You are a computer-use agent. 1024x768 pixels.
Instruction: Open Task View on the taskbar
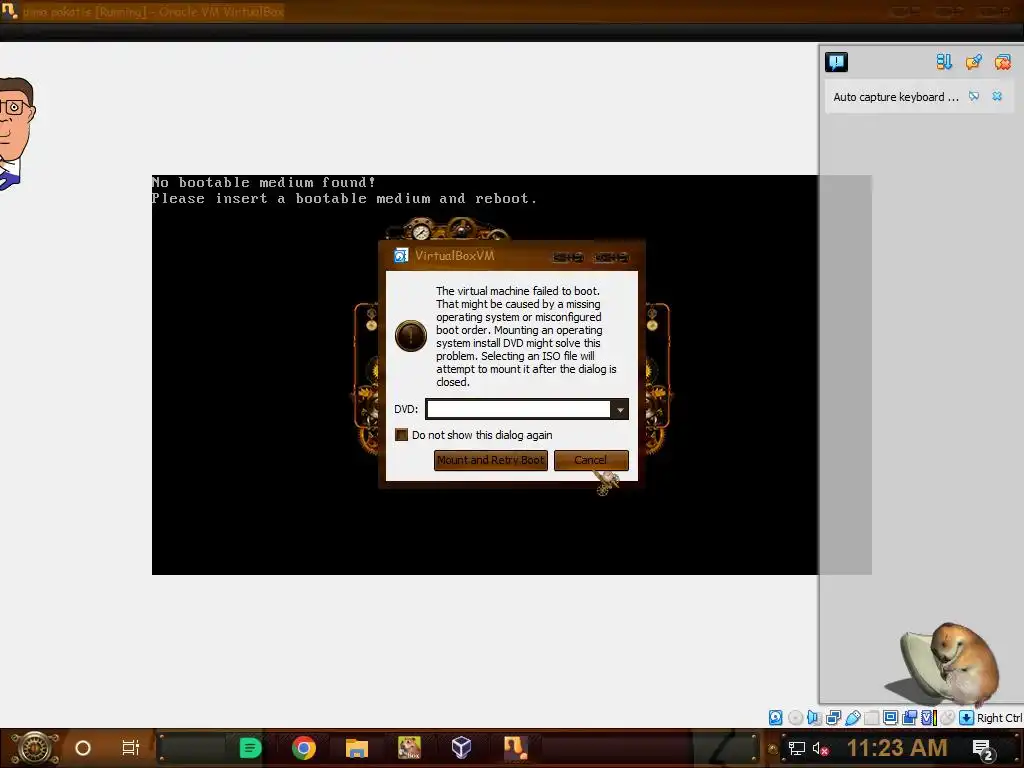click(x=131, y=748)
